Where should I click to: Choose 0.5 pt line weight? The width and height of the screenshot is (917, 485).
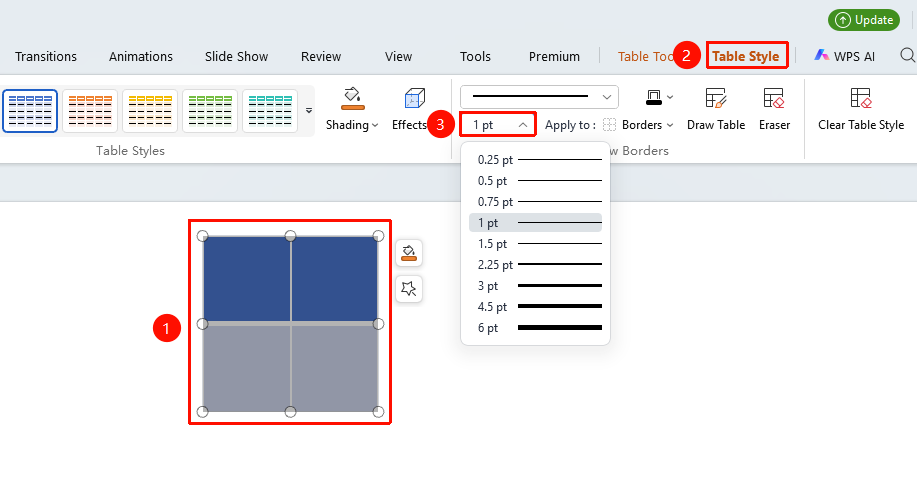[535, 181]
